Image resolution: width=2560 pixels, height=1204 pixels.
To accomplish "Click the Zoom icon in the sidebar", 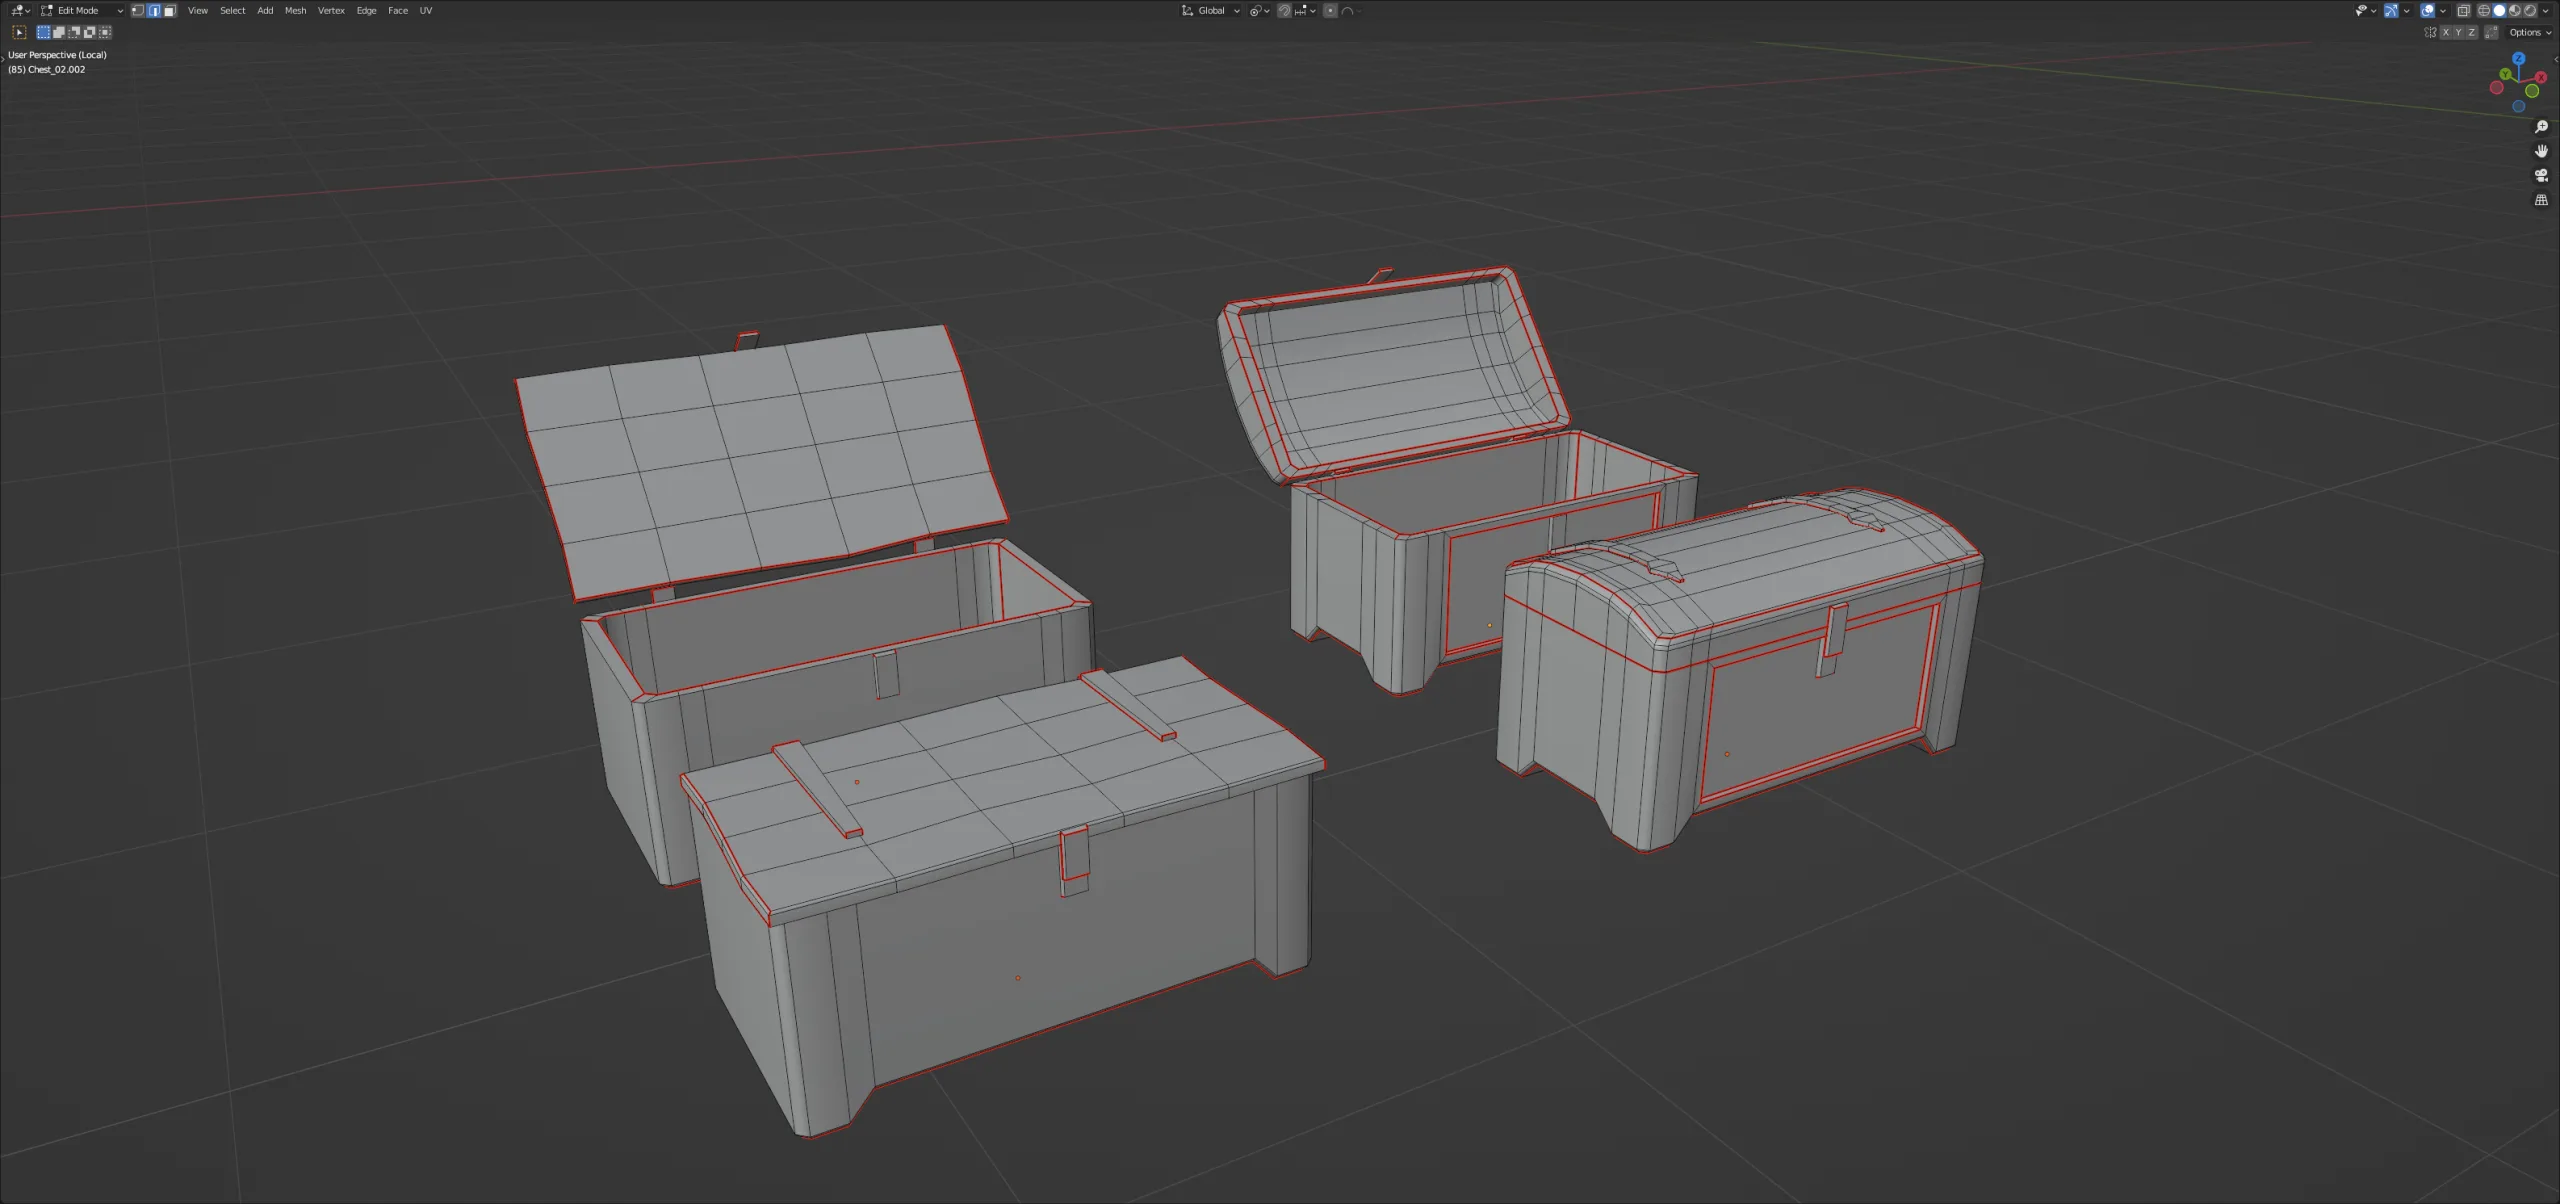I will (2541, 127).
